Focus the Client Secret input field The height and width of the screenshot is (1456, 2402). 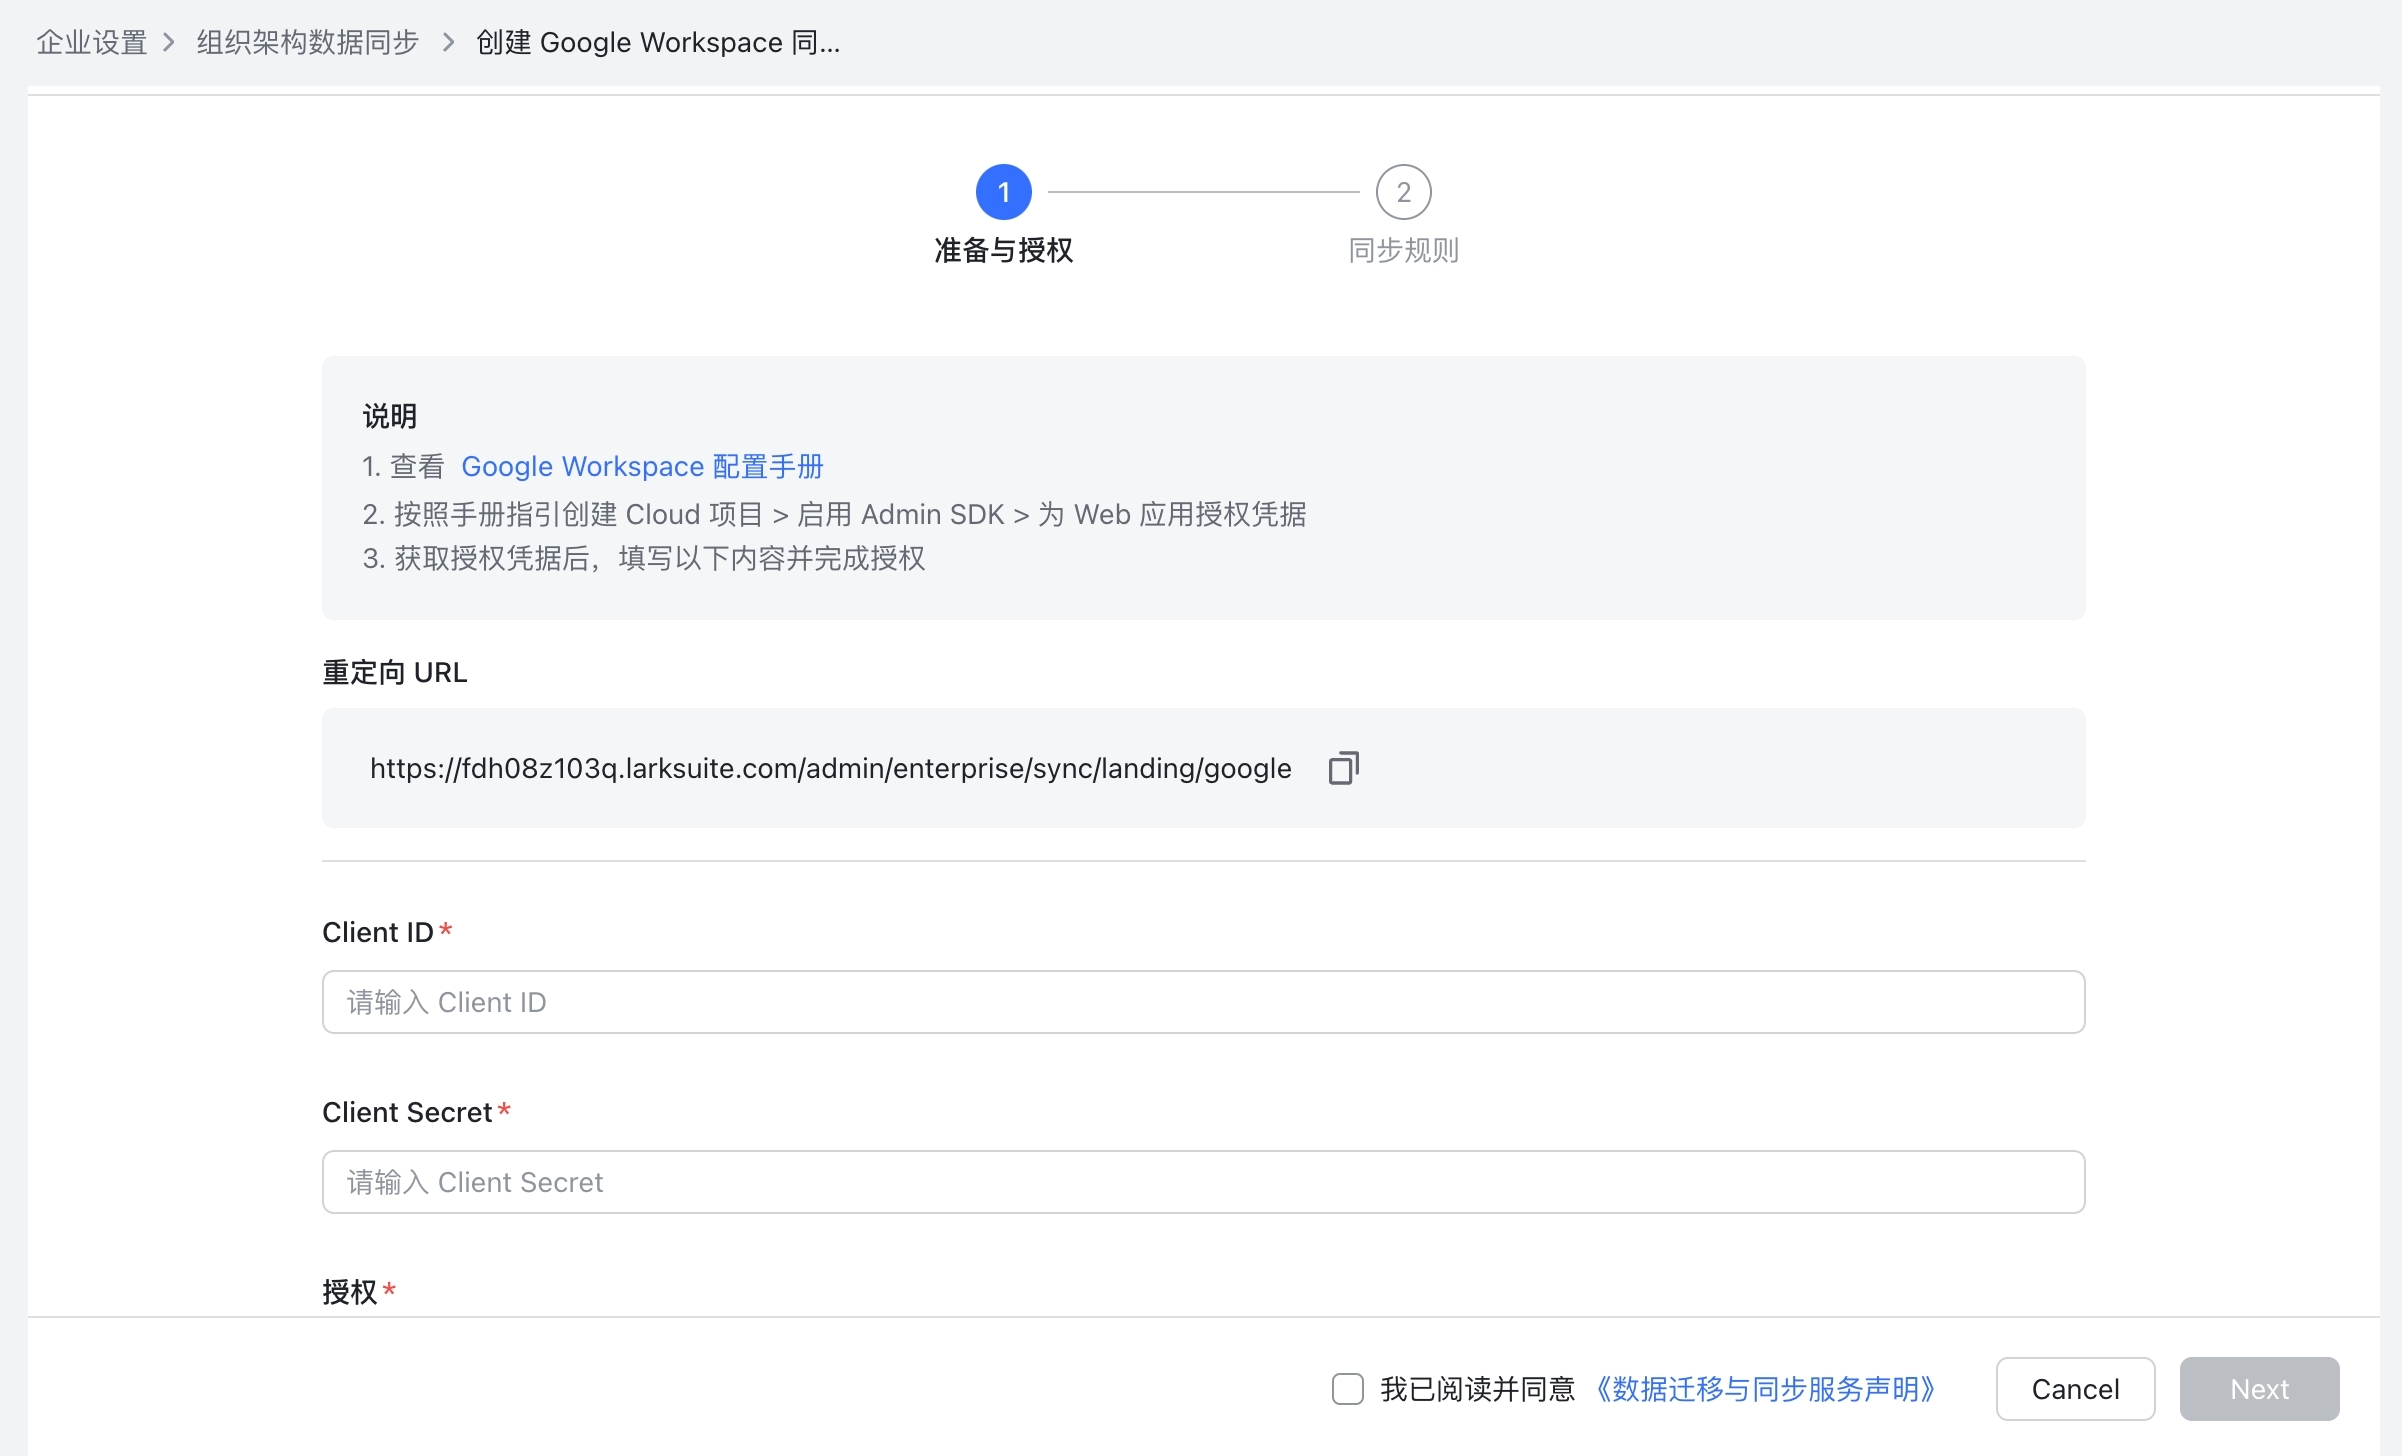click(x=1203, y=1182)
